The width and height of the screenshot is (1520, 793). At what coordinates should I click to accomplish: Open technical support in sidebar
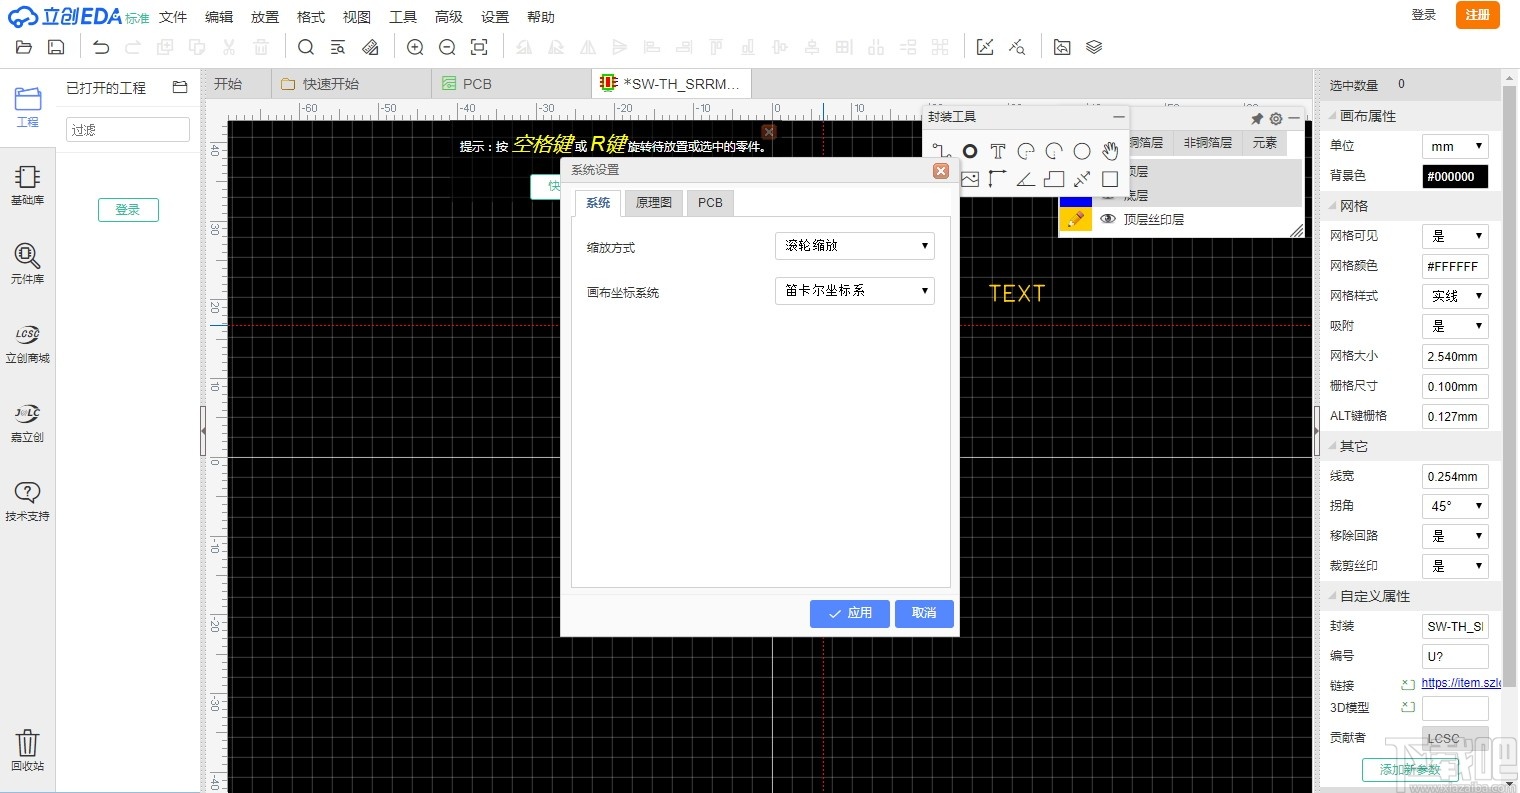28,502
